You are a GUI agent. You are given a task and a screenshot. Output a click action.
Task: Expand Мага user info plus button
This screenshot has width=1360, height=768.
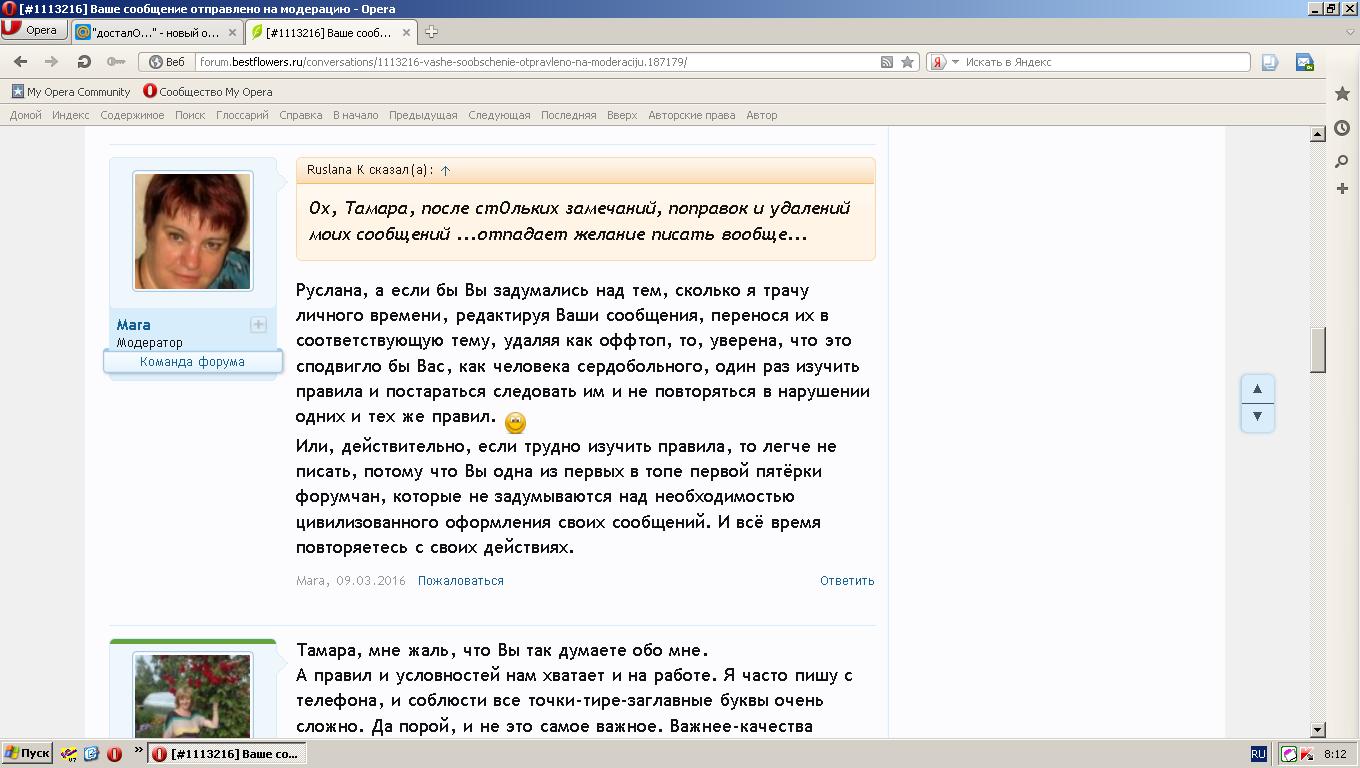click(258, 324)
